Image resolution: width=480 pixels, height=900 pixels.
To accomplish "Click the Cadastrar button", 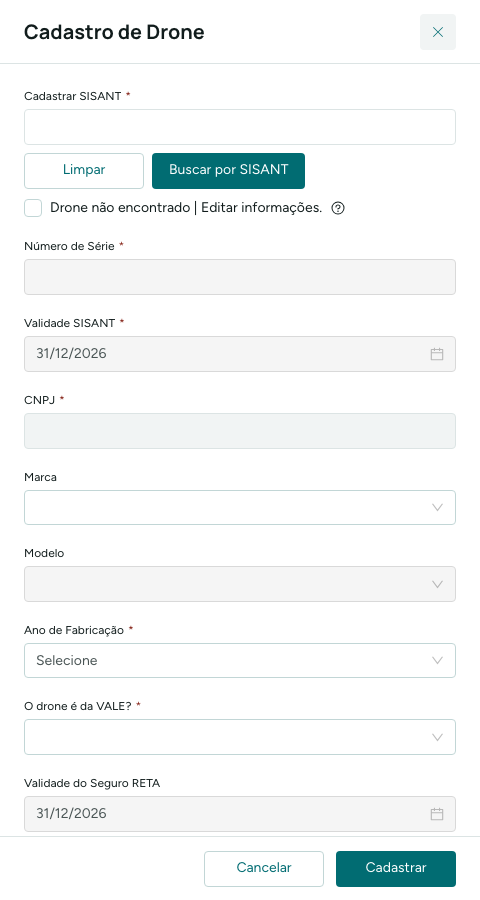I will pyautogui.click(x=396, y=869).
